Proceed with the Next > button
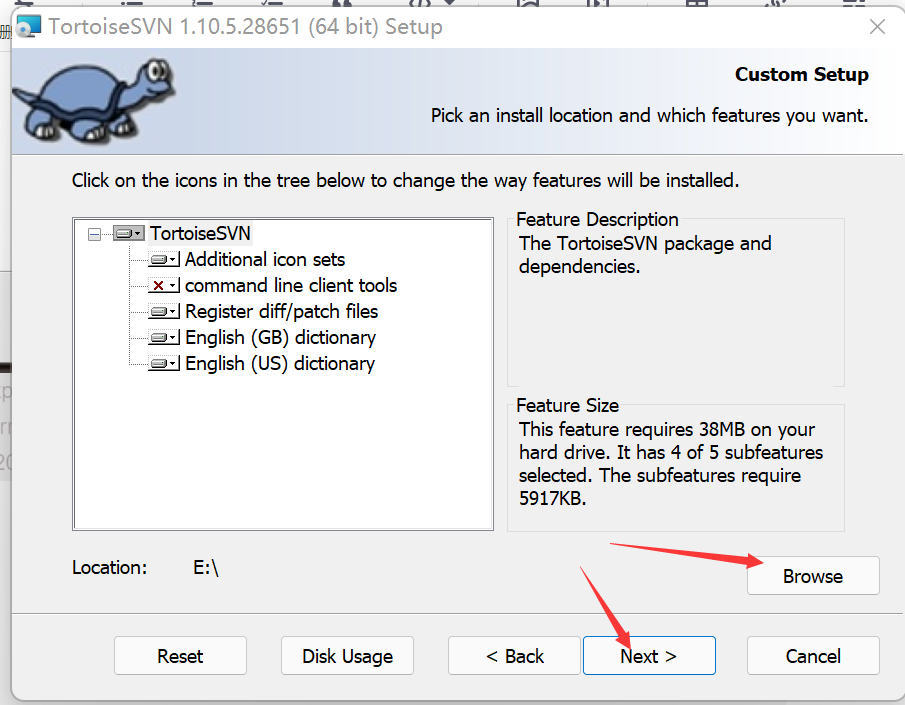This screenshot has width=905, height=705. pyautogui.click(x=649, y=656)
